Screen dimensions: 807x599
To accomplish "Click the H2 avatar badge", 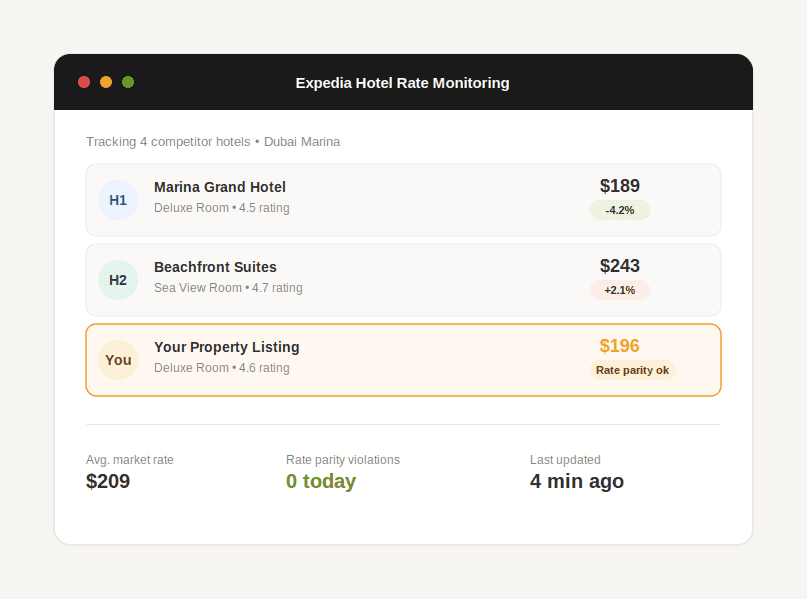I will tap(118, 280).
